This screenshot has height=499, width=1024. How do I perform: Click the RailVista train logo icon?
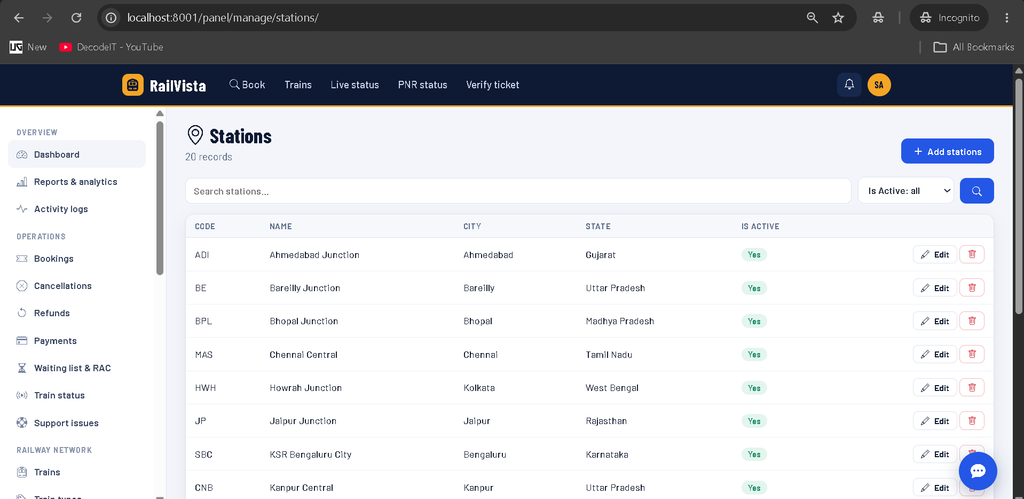pyautogui.click(x=133, y=85)
